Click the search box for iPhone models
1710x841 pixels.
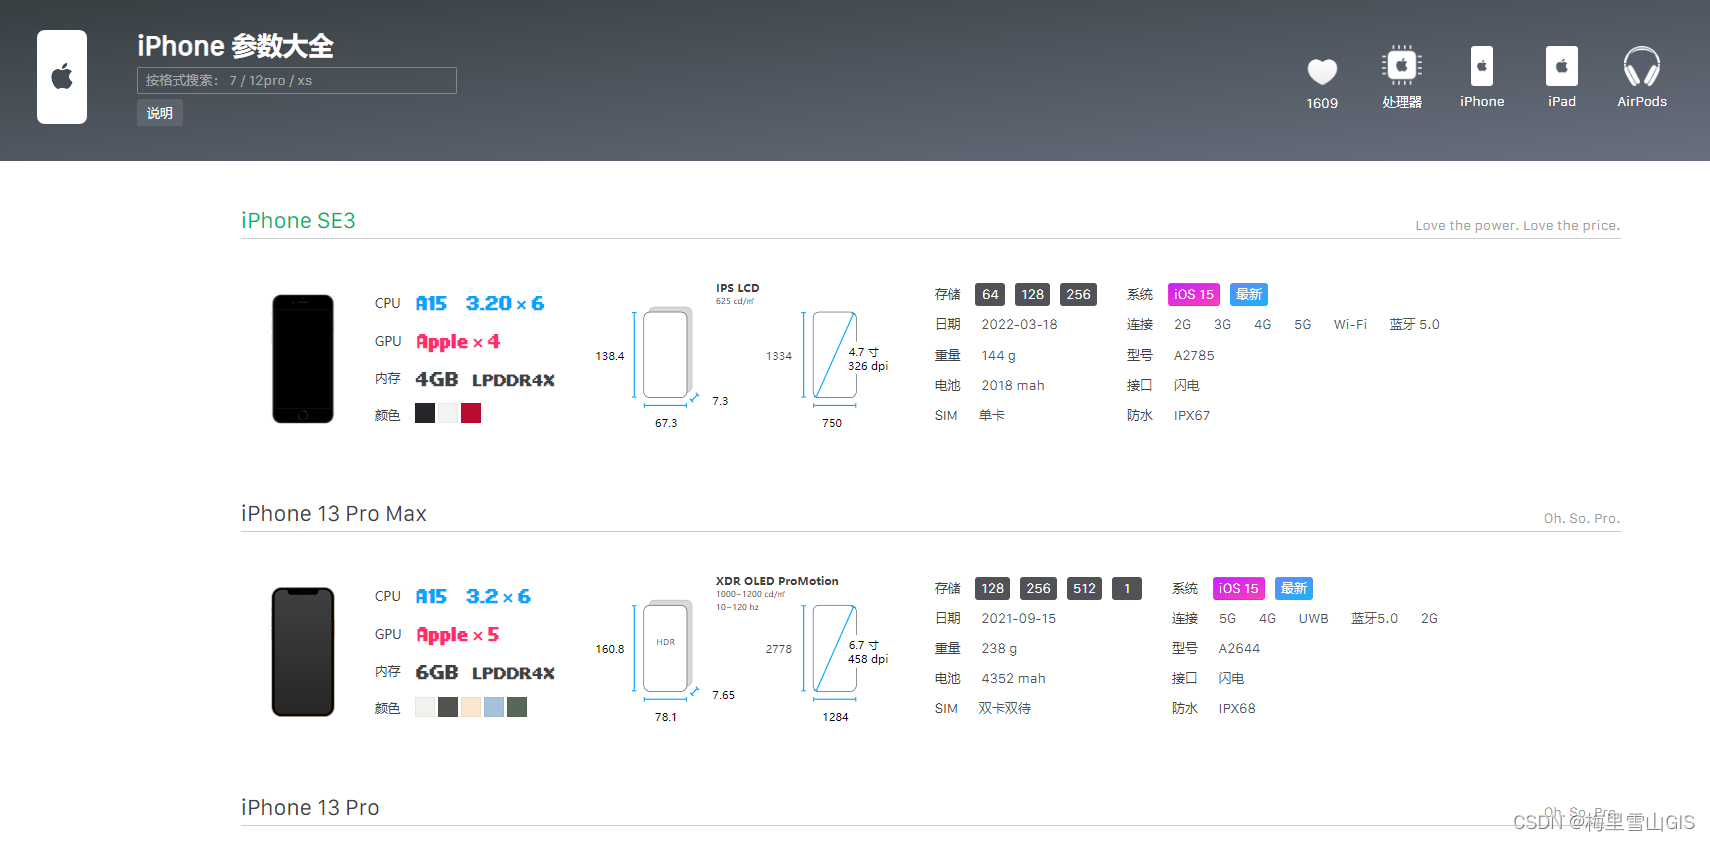click(297, 81)
